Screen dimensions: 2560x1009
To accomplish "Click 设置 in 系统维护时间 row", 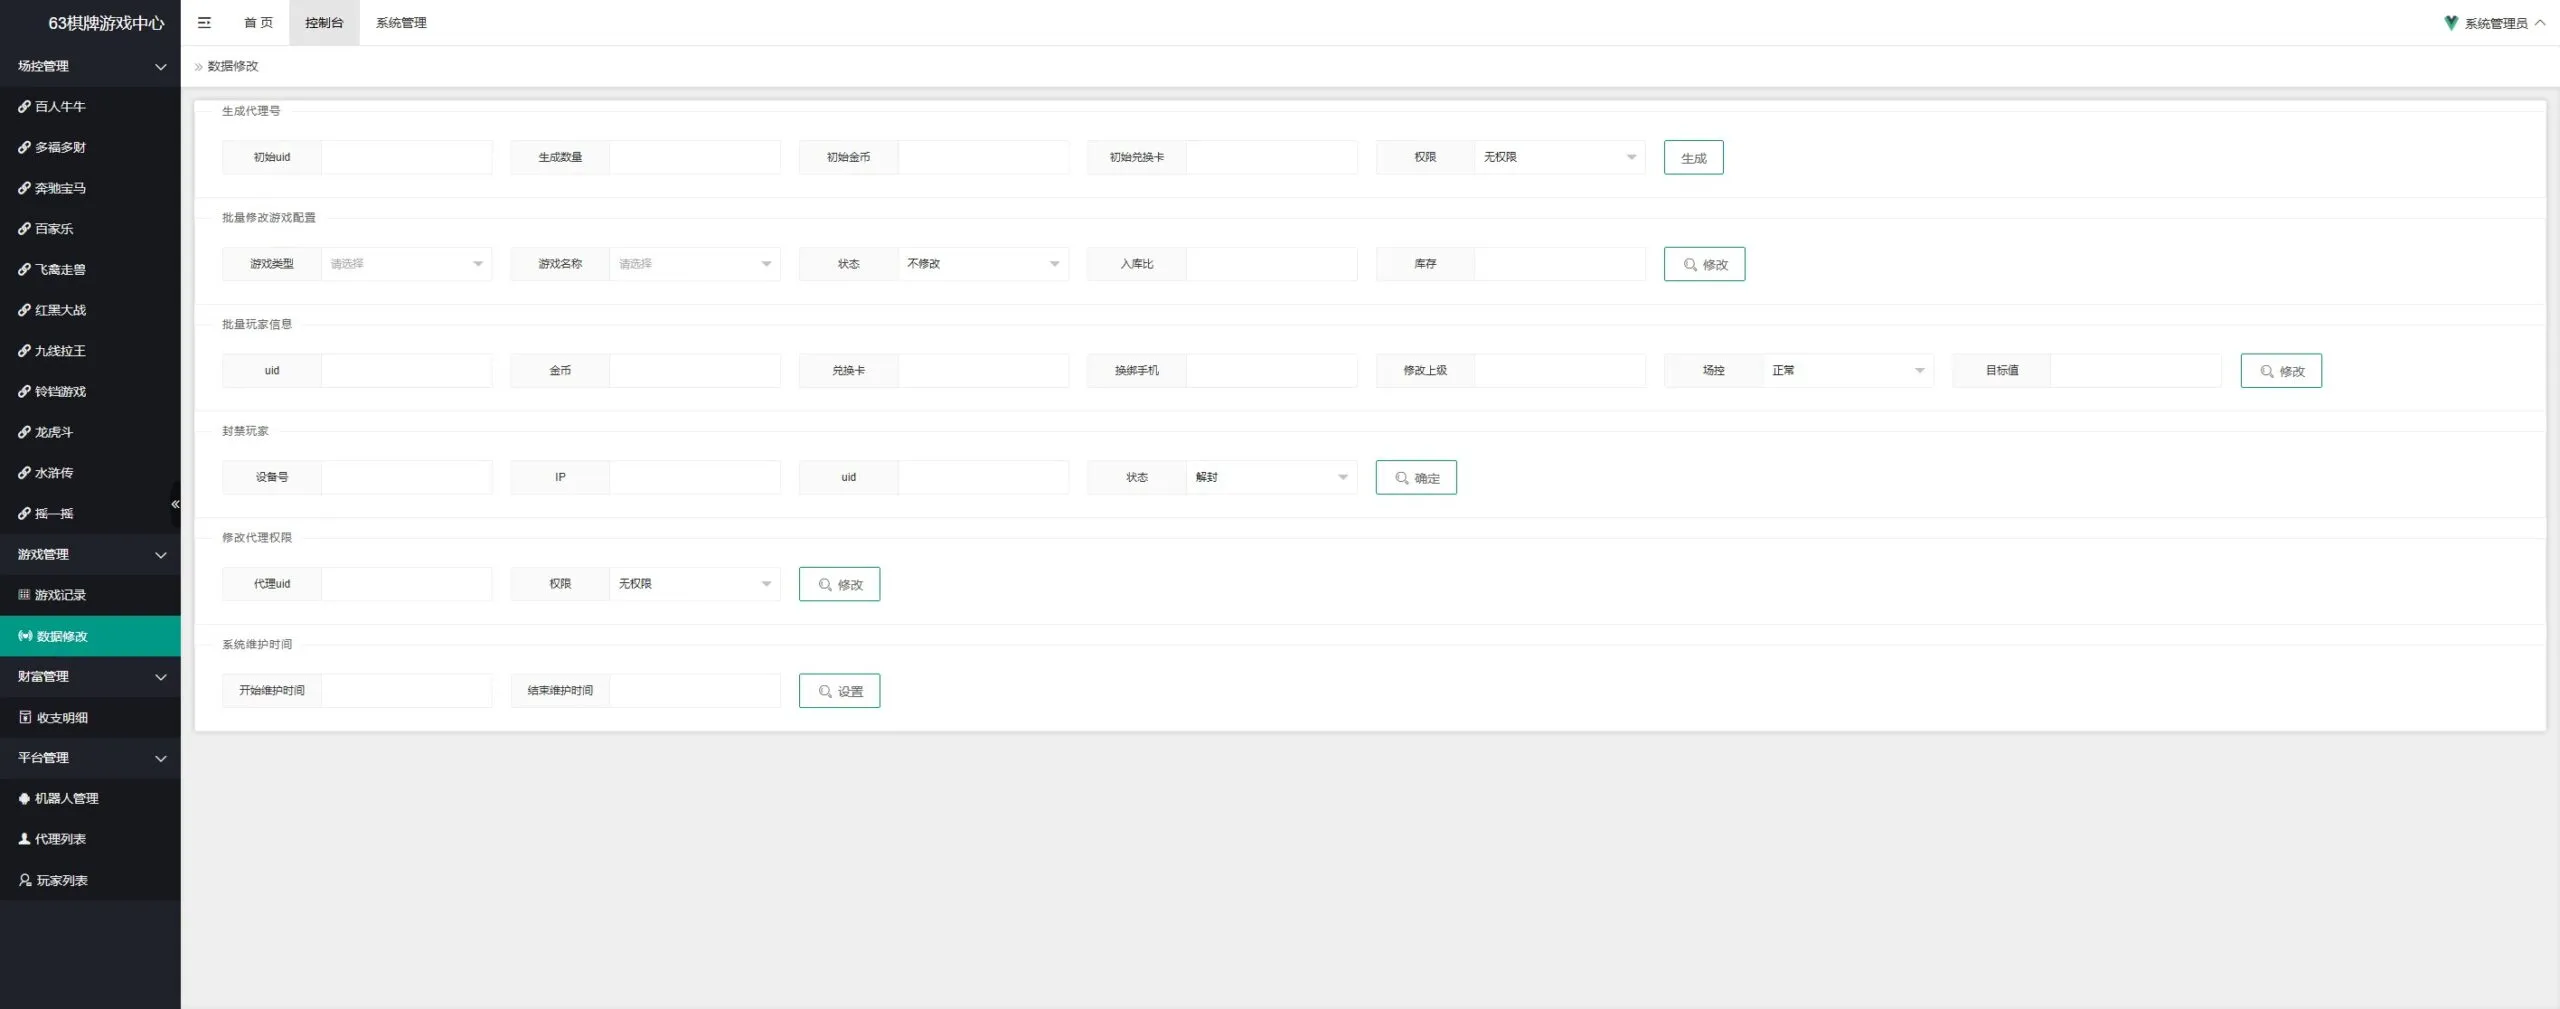I will click(839, 691).
